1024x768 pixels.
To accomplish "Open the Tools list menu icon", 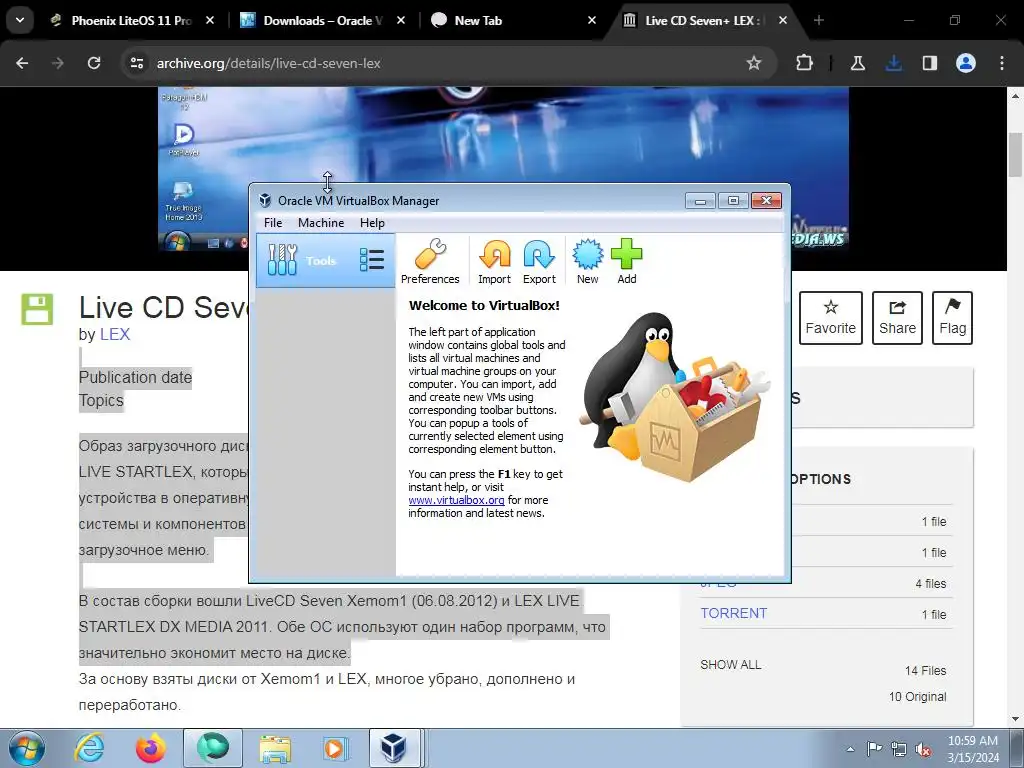I will pos(372,260).
